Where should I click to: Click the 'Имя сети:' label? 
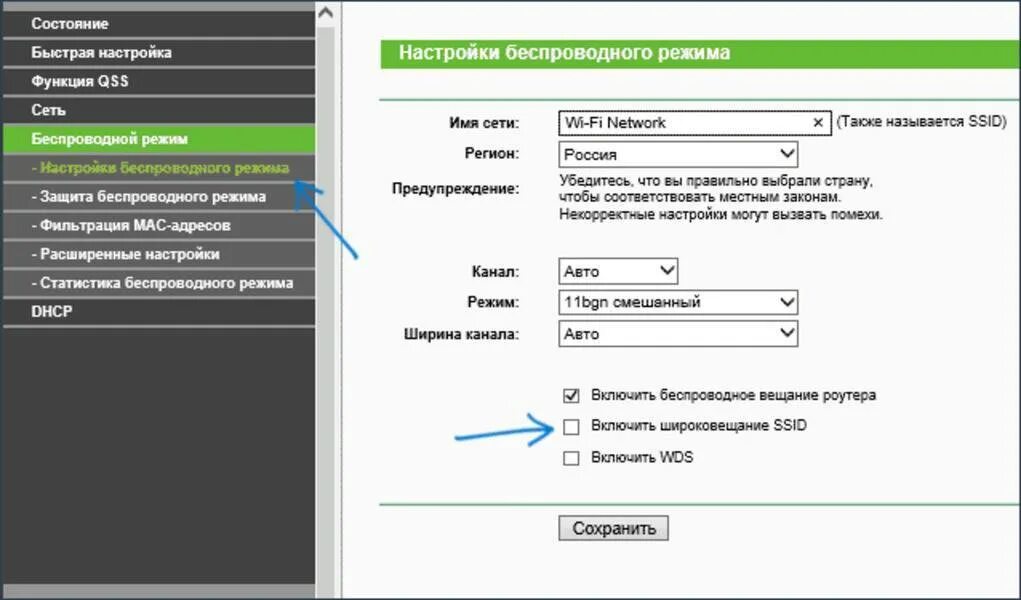484,122
